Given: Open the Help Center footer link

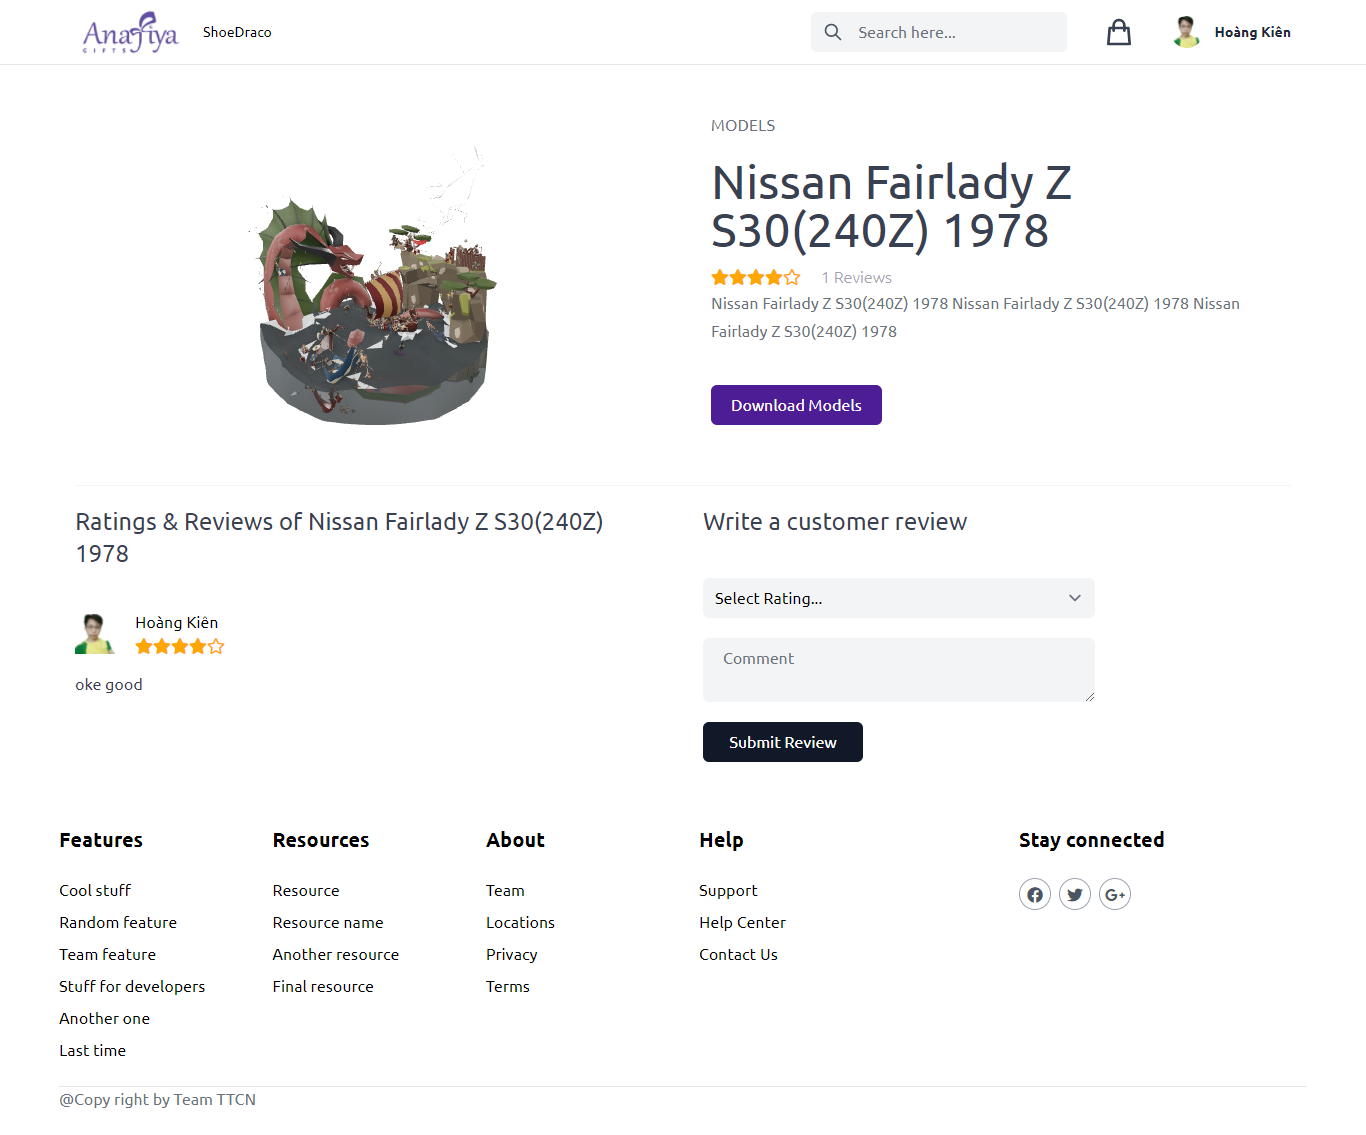Looking at the screenshot, I should point(742,922).
